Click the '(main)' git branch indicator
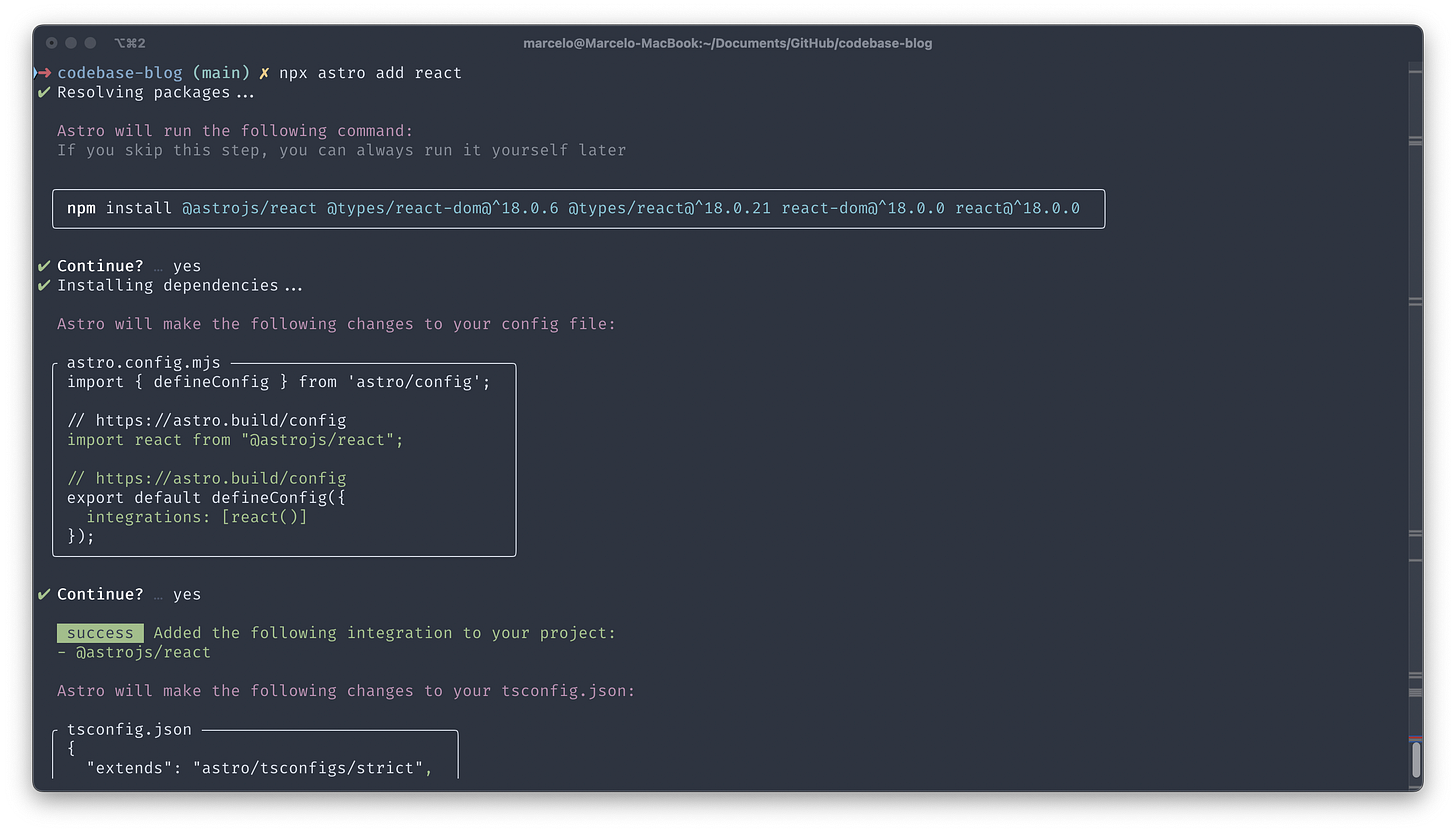The height and width of the screenshot is (832, 1456). pyautogui.click(x=221, y=73)
